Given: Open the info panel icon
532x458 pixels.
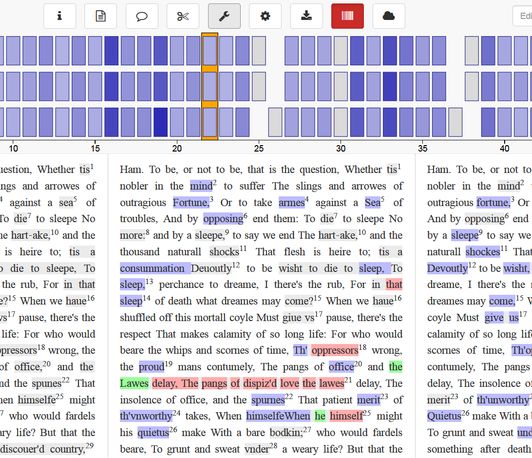Looking at the screenshot, I should [x=59, y=16].
